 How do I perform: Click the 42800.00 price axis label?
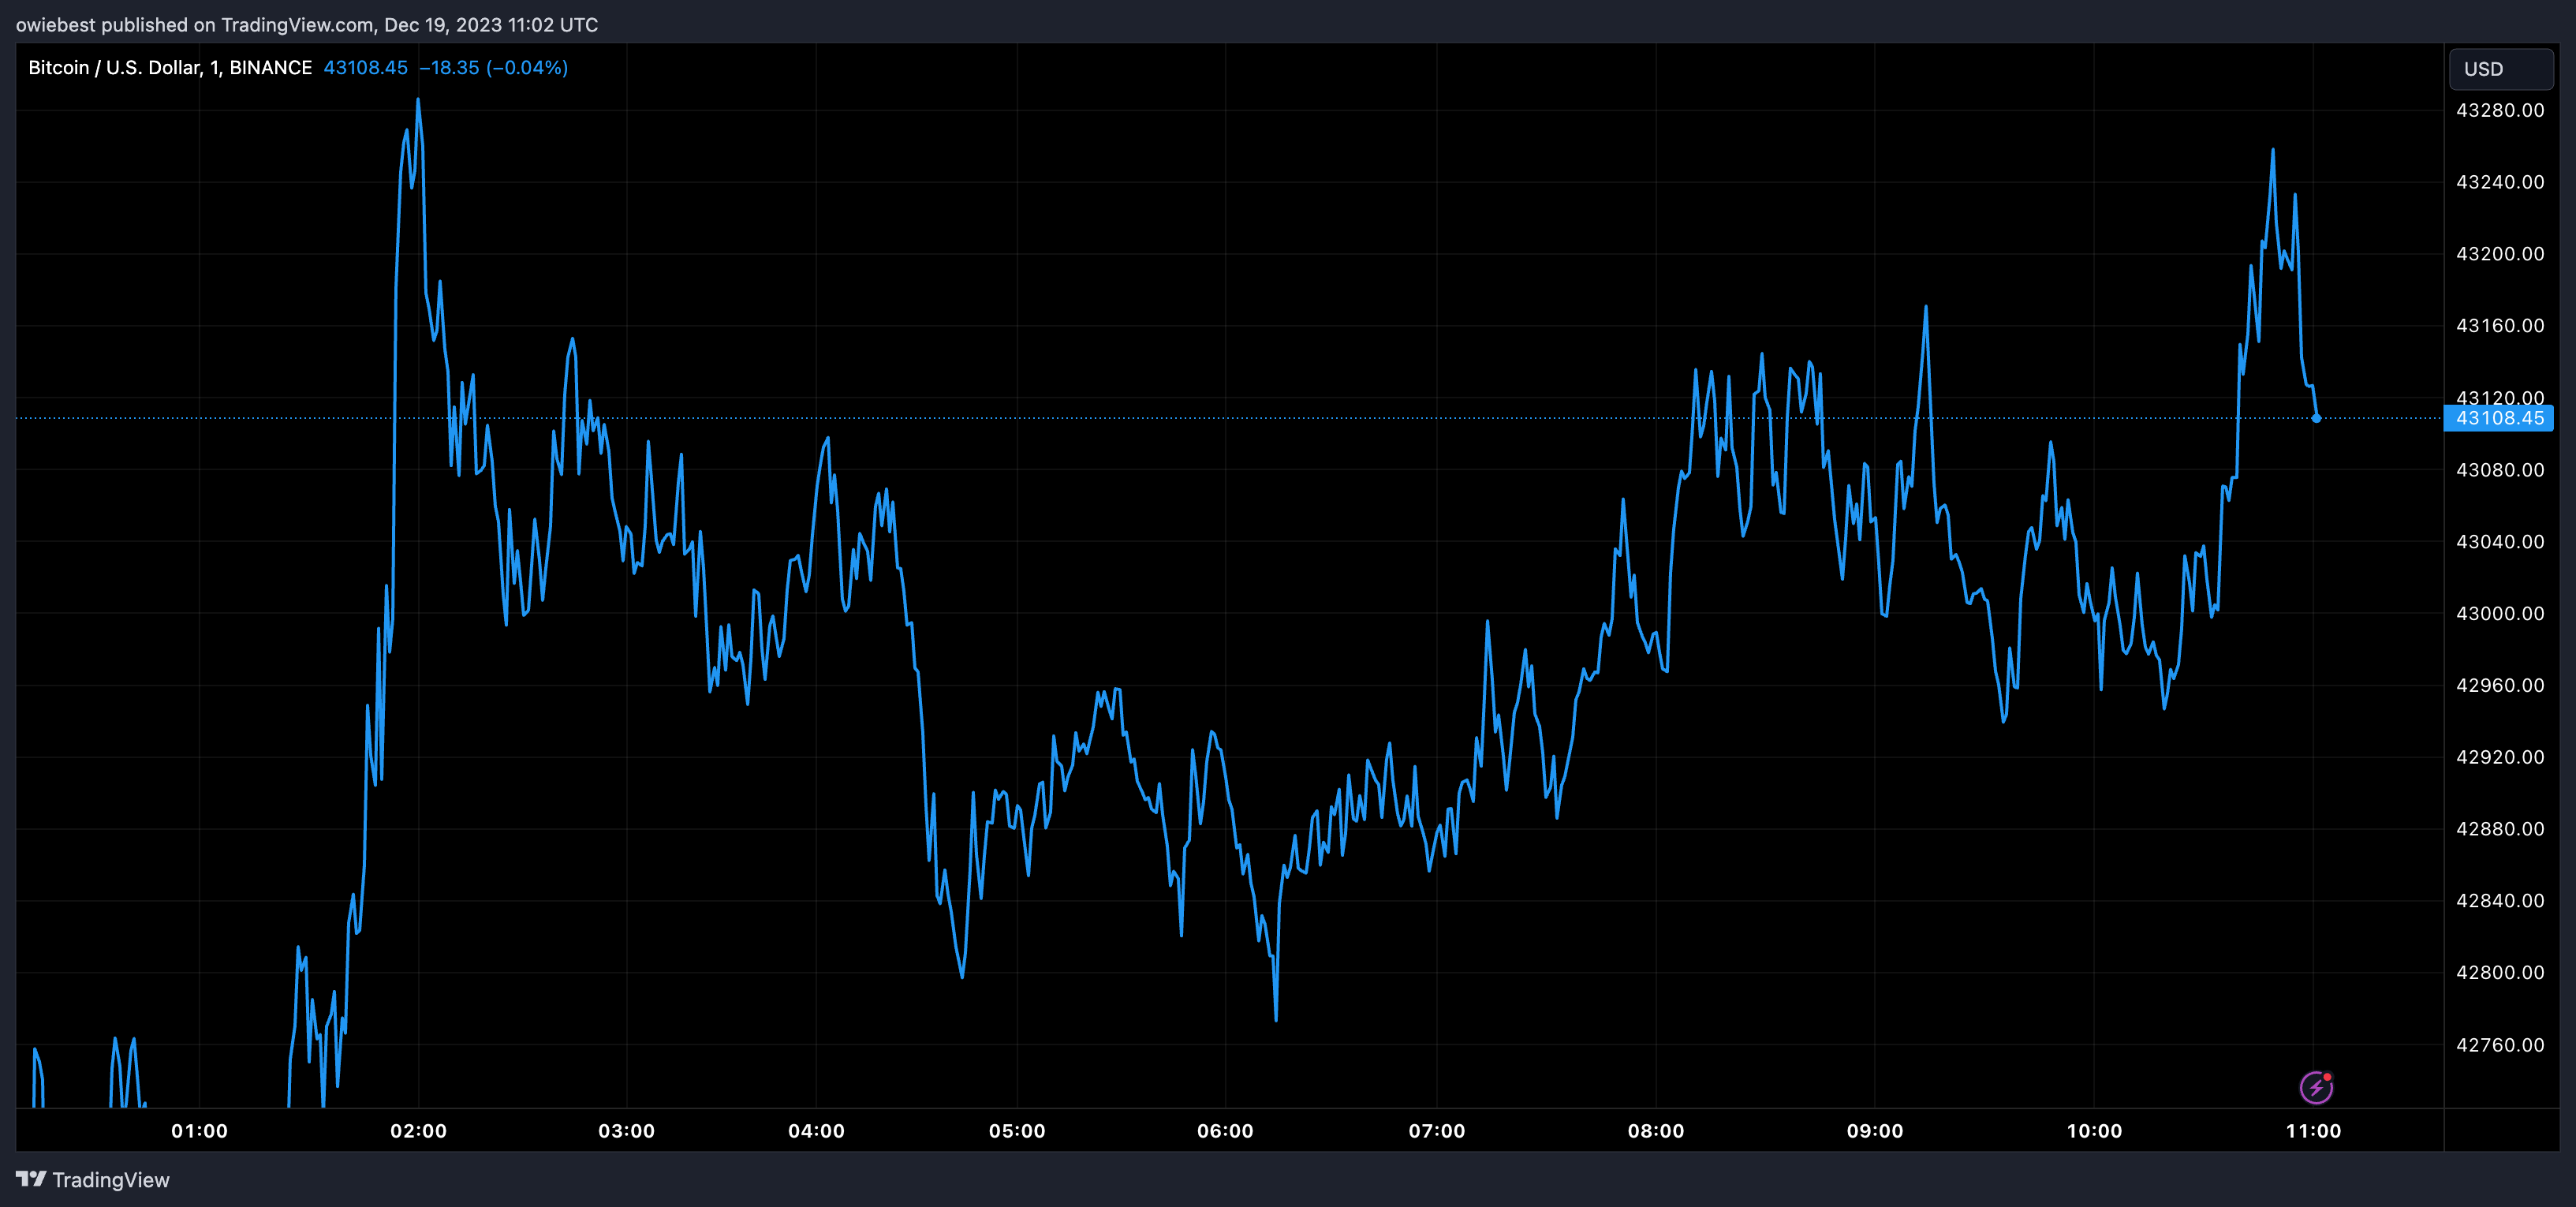point(2500,973)
